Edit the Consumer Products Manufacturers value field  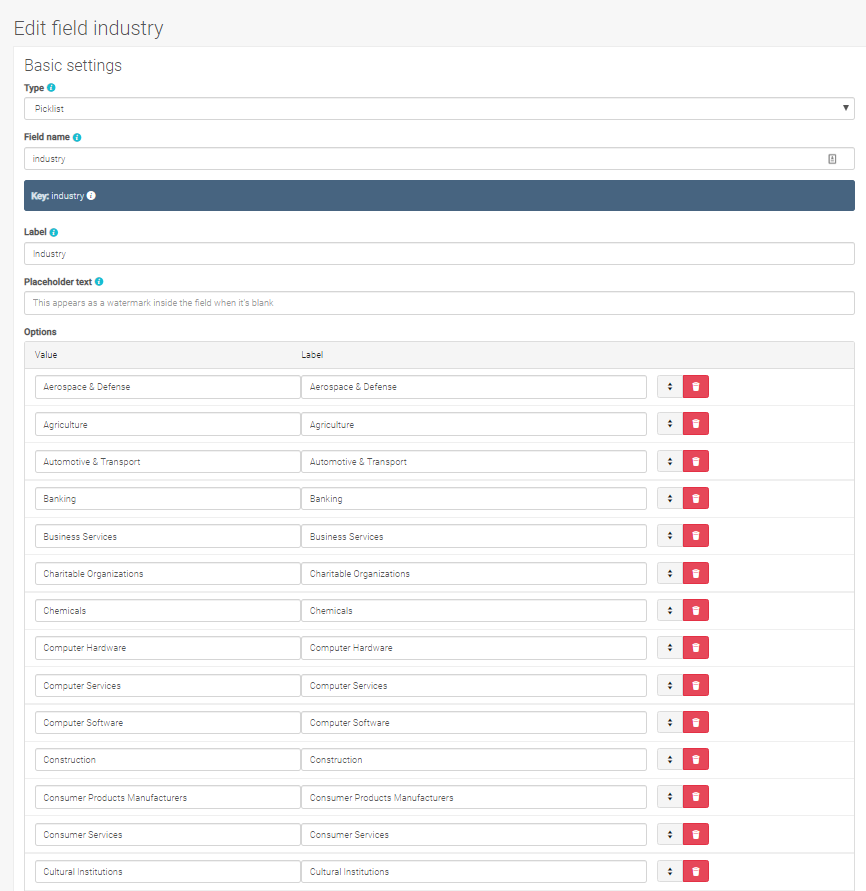point(168,797)
